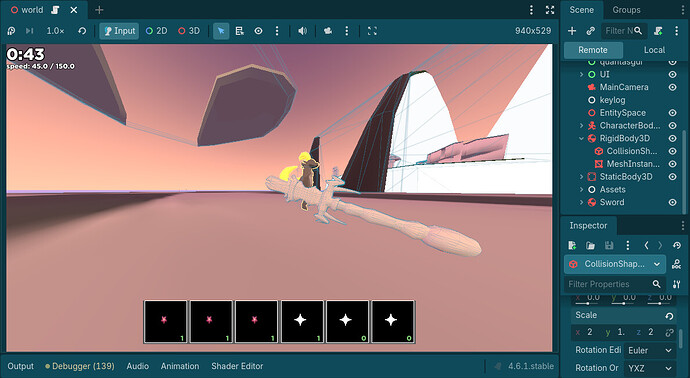
Task: Switch node selection to 2D mode
Action: click(156, 31)
